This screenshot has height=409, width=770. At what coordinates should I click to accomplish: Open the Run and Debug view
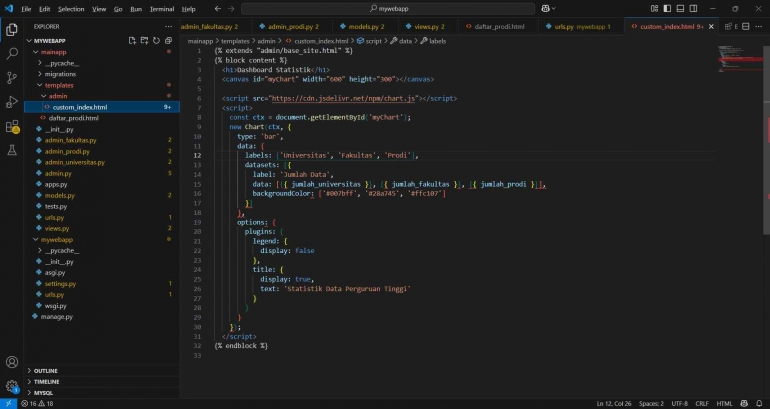point(12,102)
